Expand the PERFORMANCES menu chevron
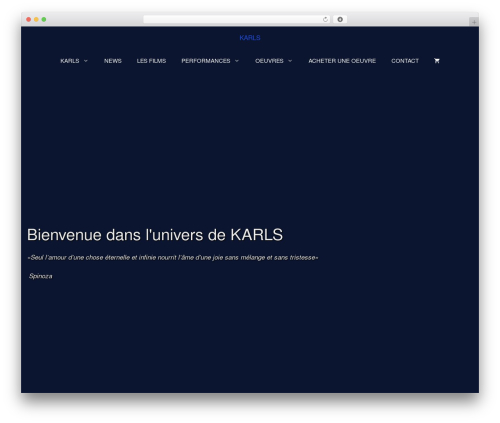Screen dimensions: 500x423 (x=237, y=61)
